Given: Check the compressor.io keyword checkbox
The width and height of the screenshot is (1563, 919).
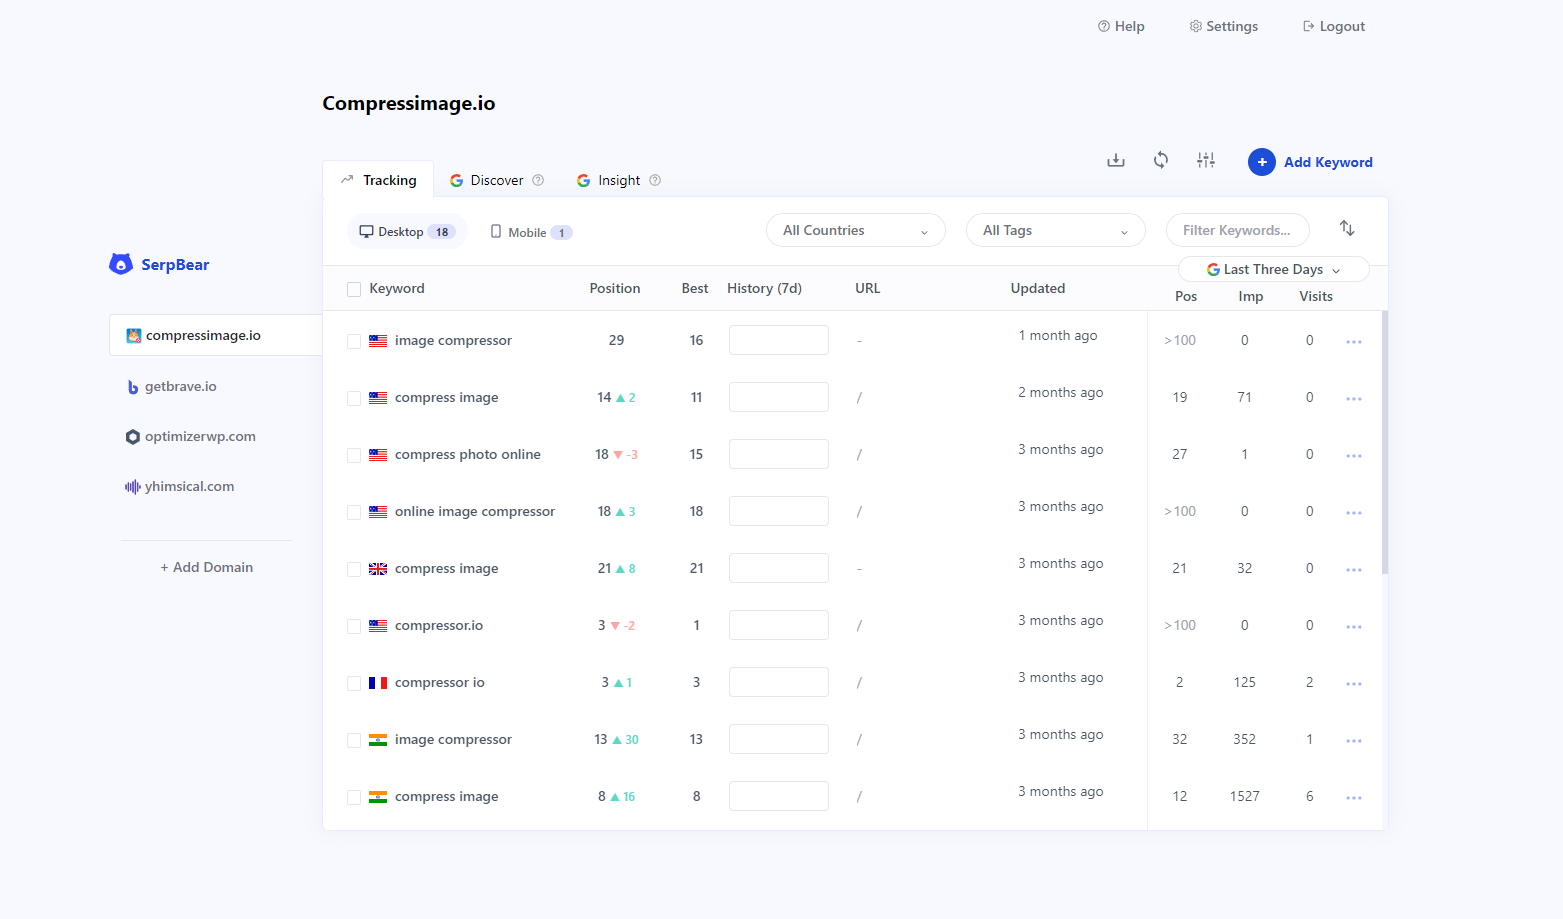Looking at the screenshot, I should pos(354,626).
